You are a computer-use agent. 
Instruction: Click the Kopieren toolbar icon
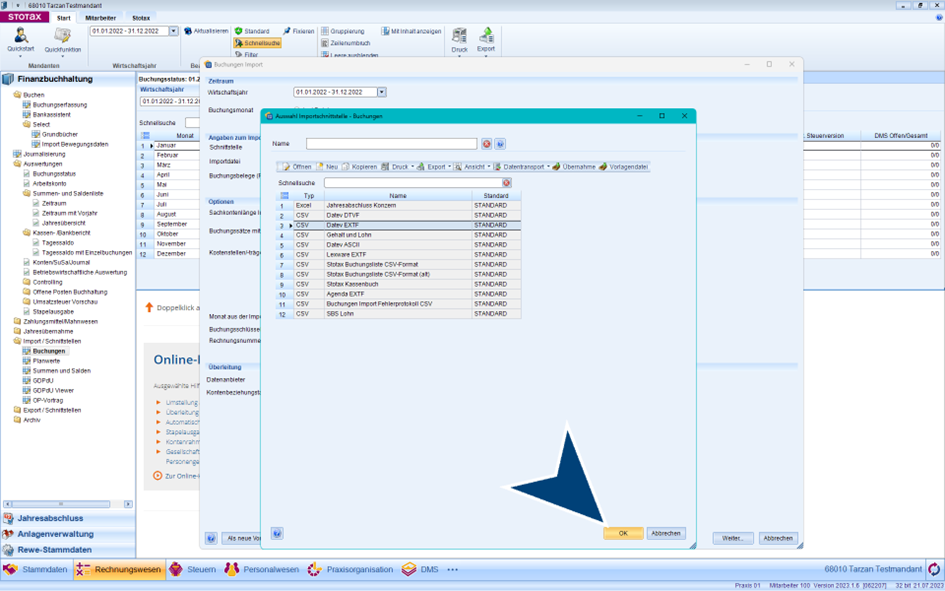point(346,167)
